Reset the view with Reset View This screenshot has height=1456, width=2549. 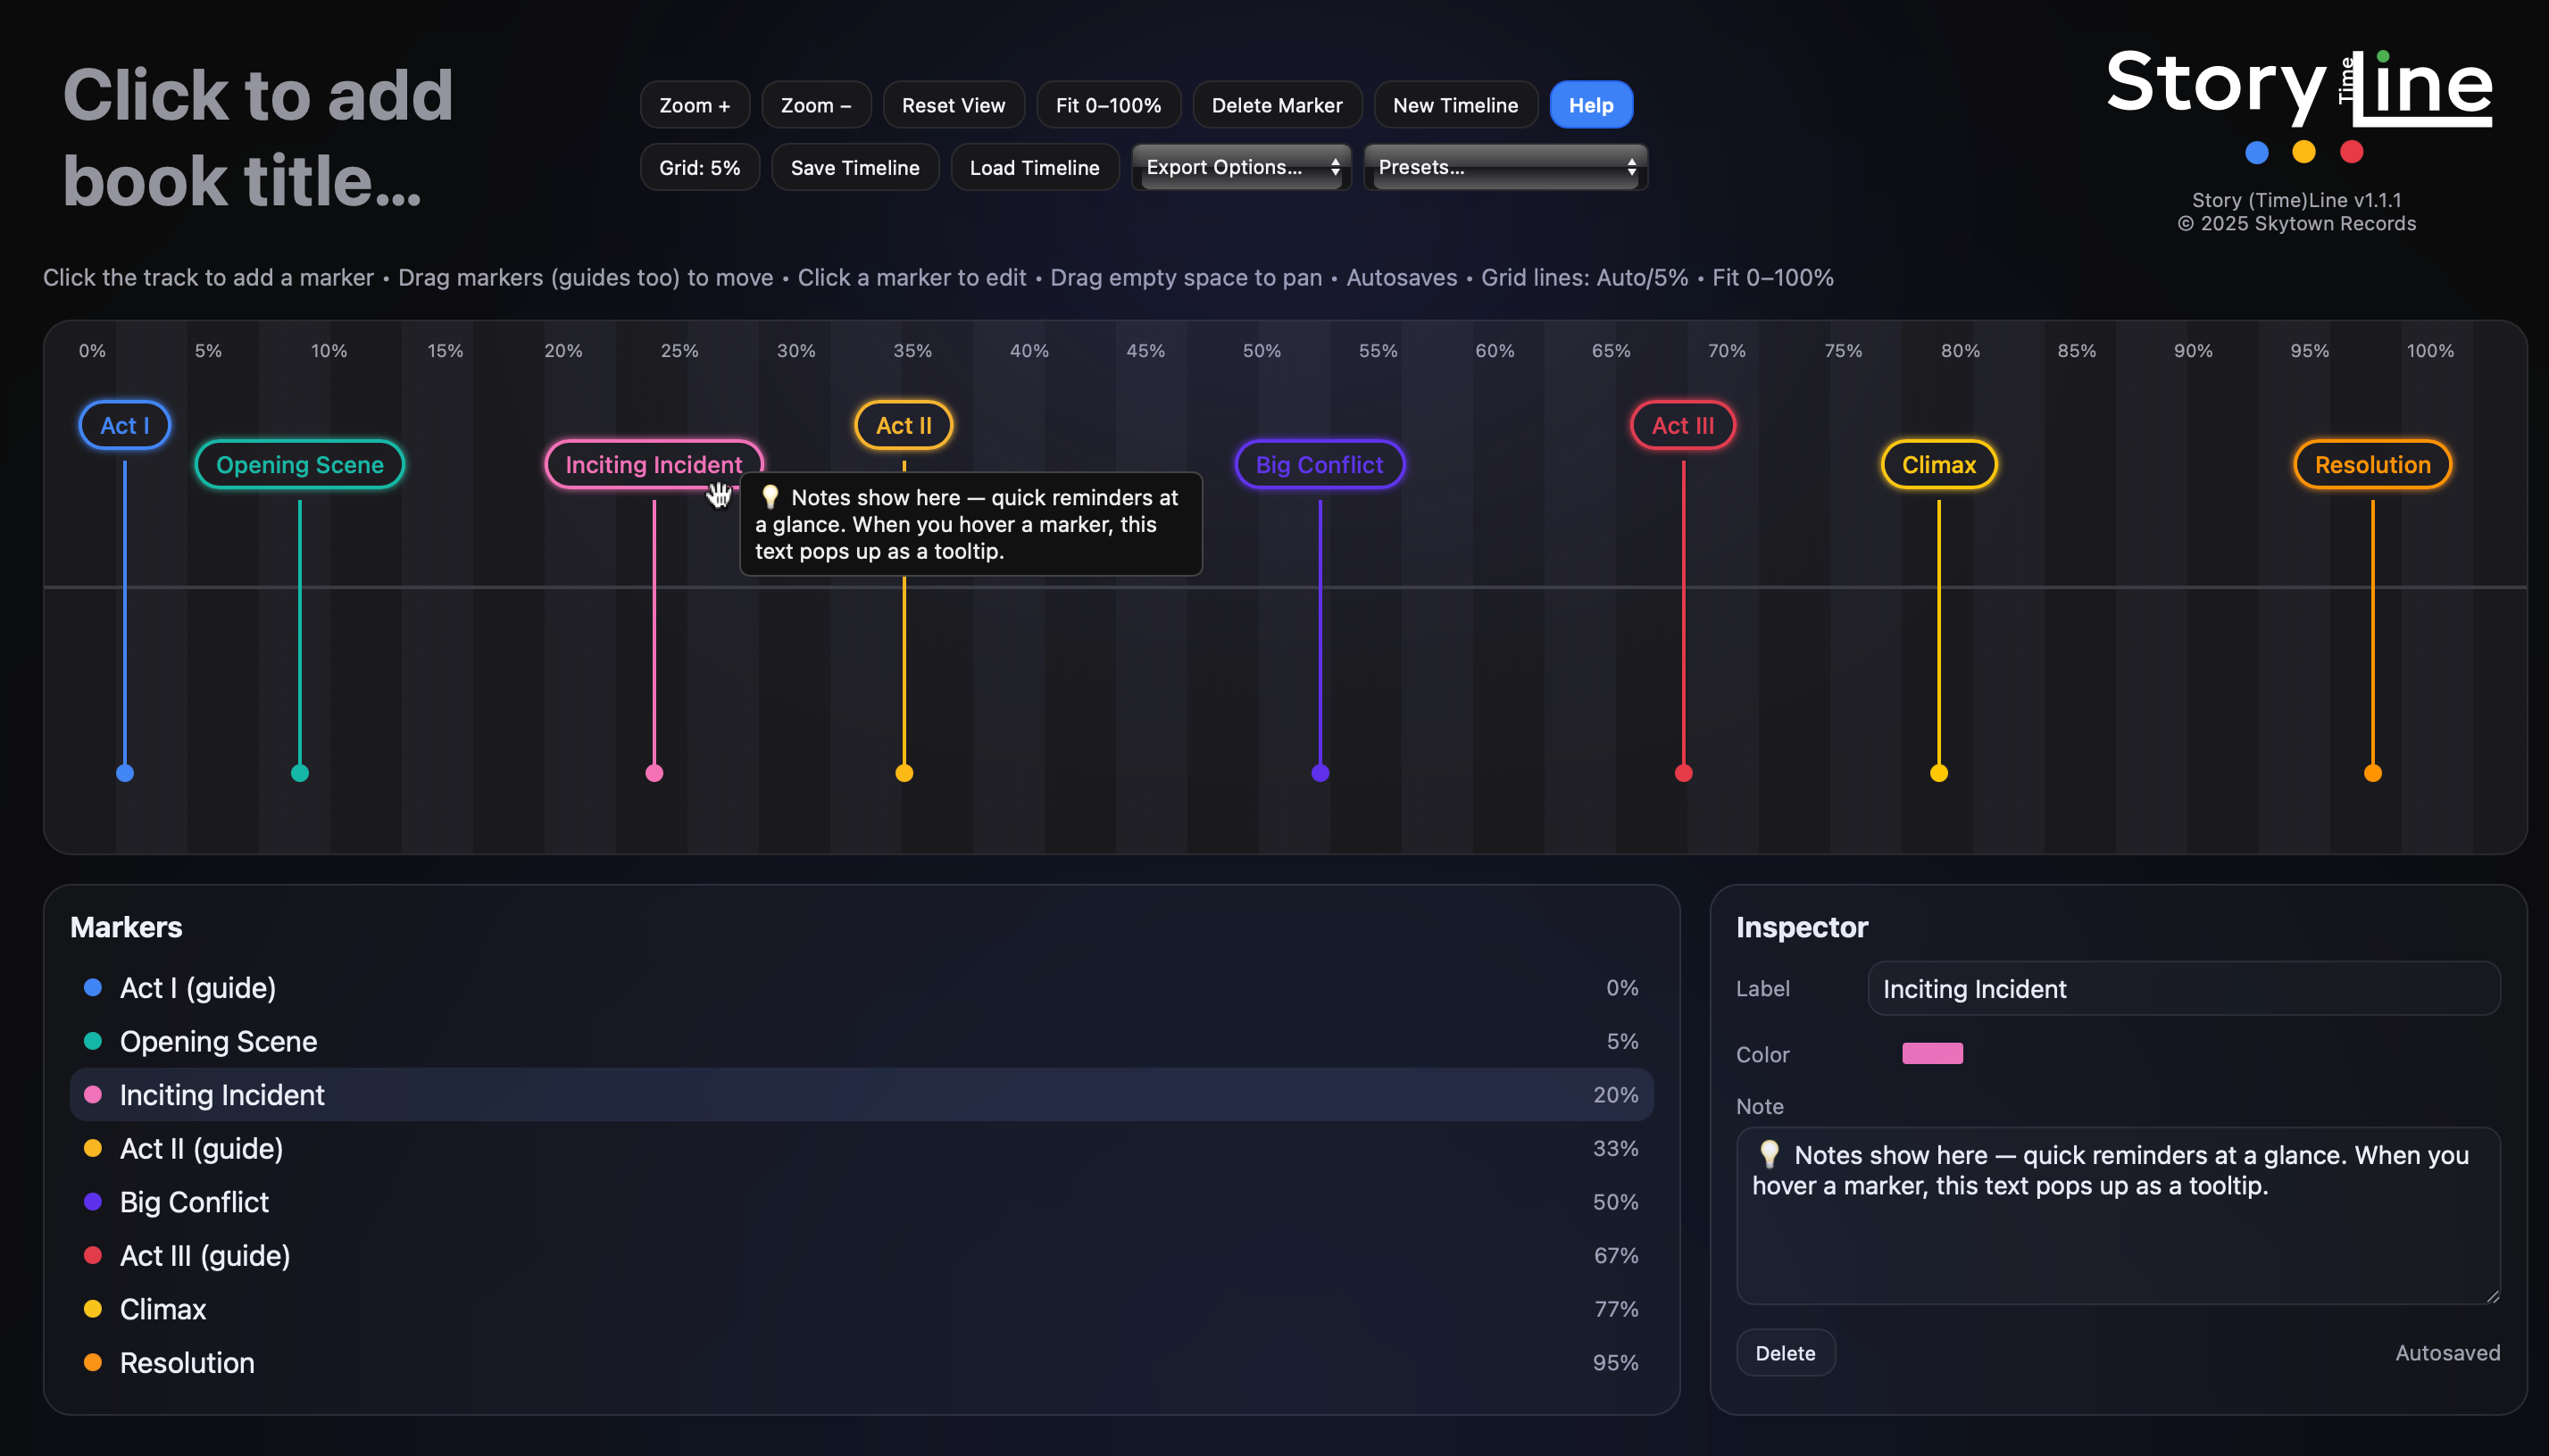[952, 104]
